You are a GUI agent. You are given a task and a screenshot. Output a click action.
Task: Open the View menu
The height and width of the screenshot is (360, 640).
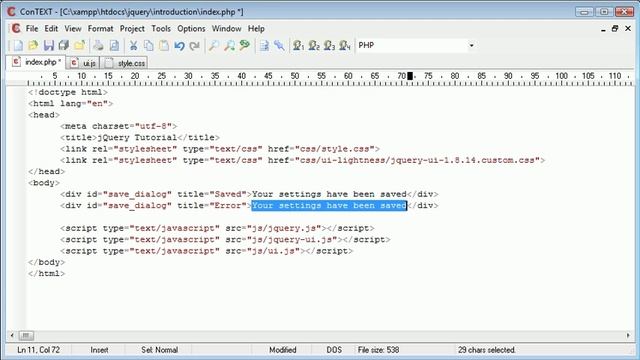tap(73, 29)
